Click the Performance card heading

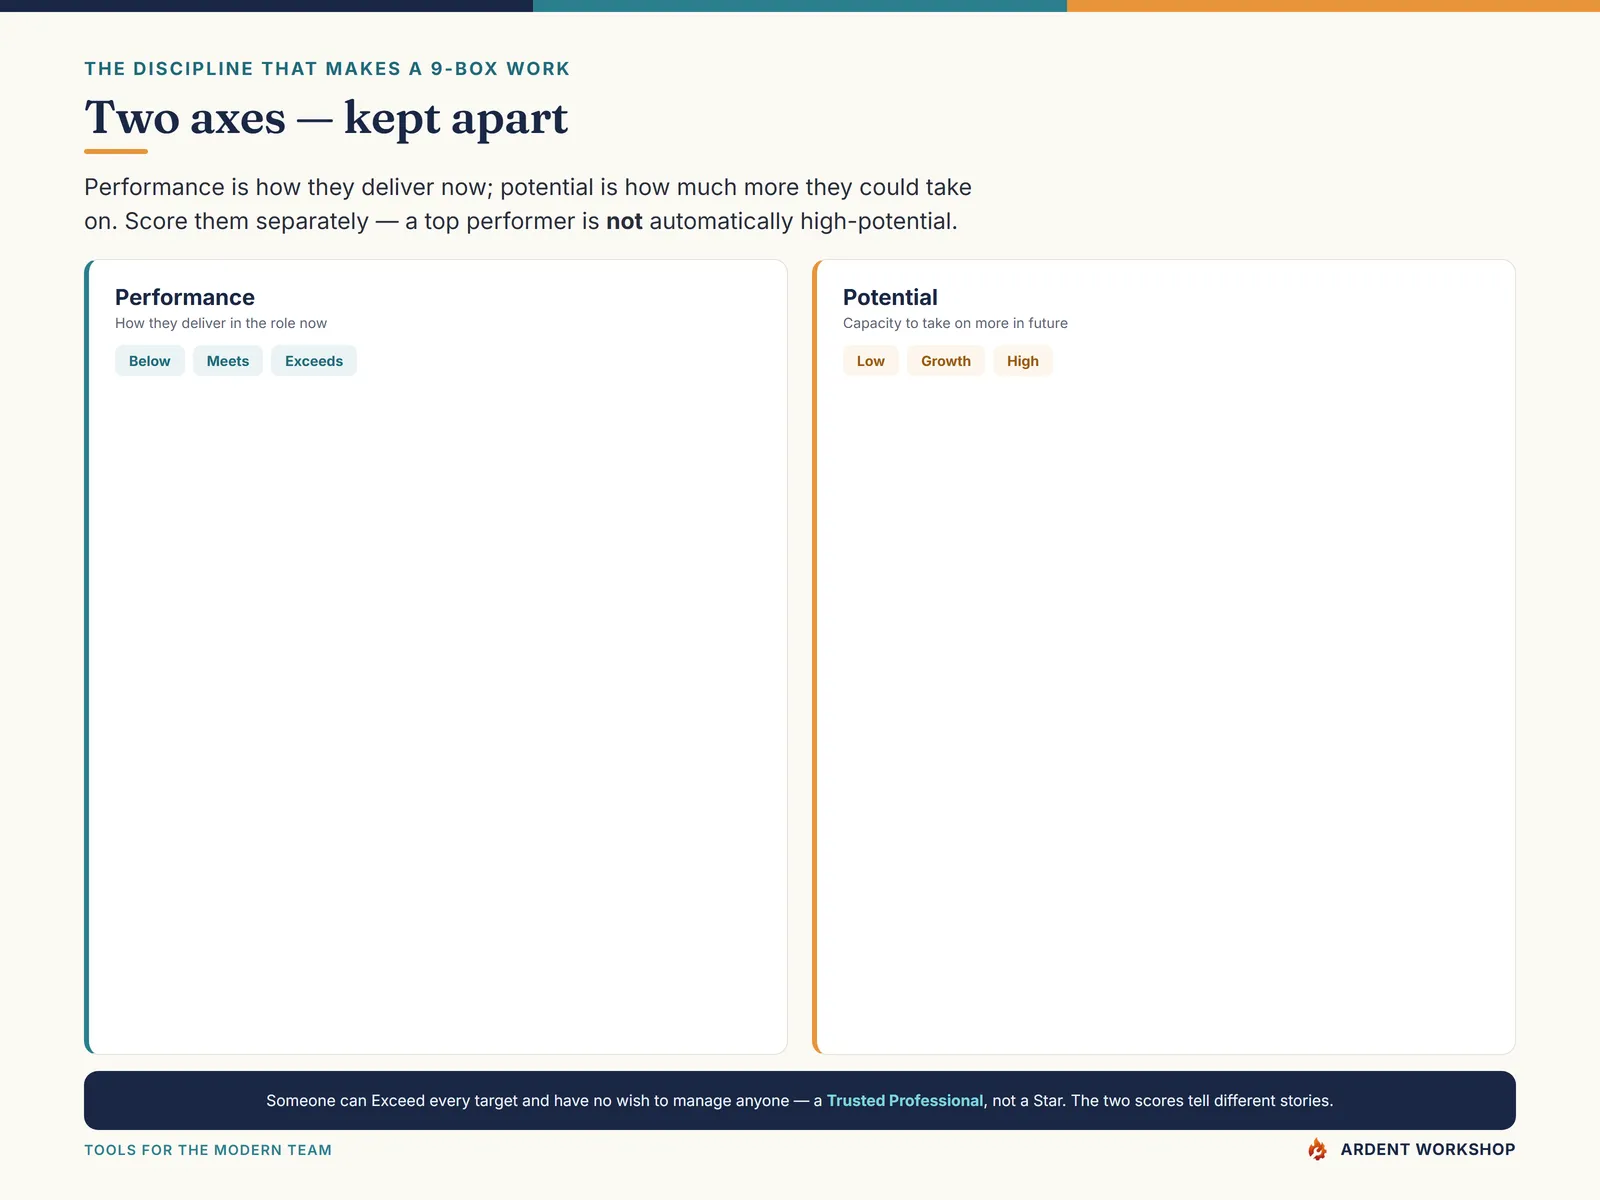(x=185, y=297)
